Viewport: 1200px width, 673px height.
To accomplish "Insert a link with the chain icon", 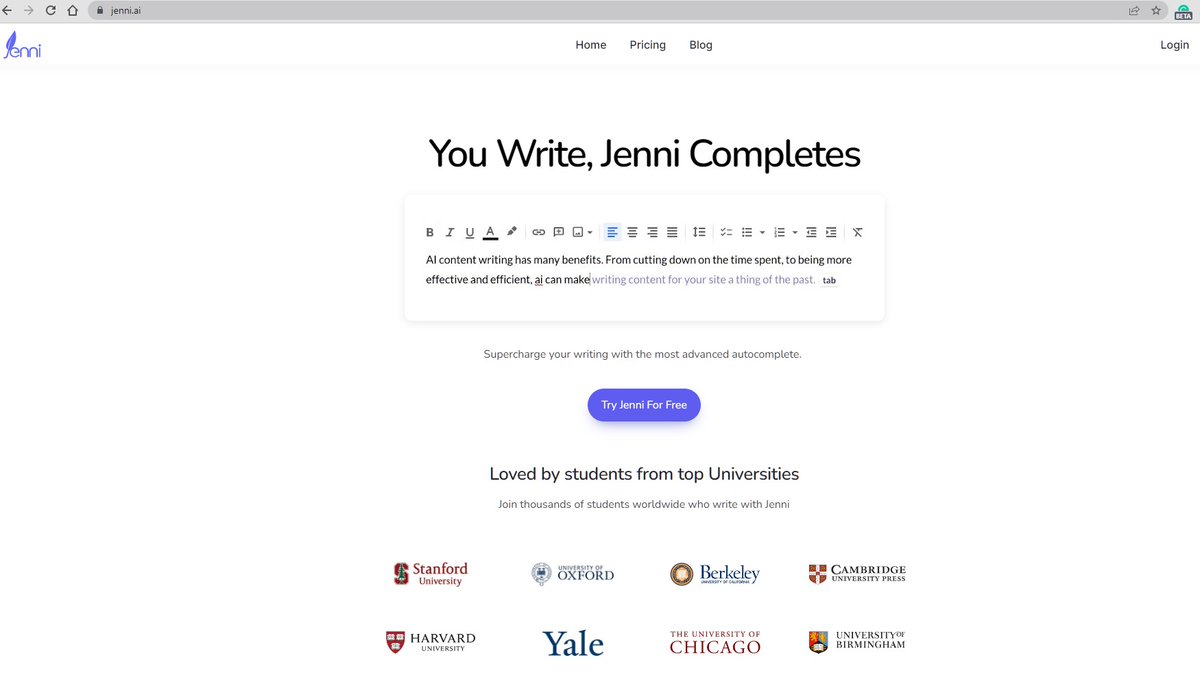I will click(x=539, y=232).
